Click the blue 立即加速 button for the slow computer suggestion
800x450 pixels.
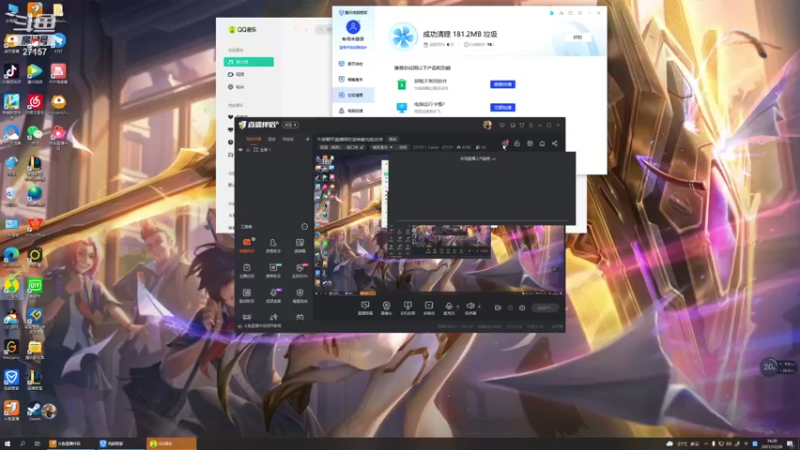click(x=503, y=107)
